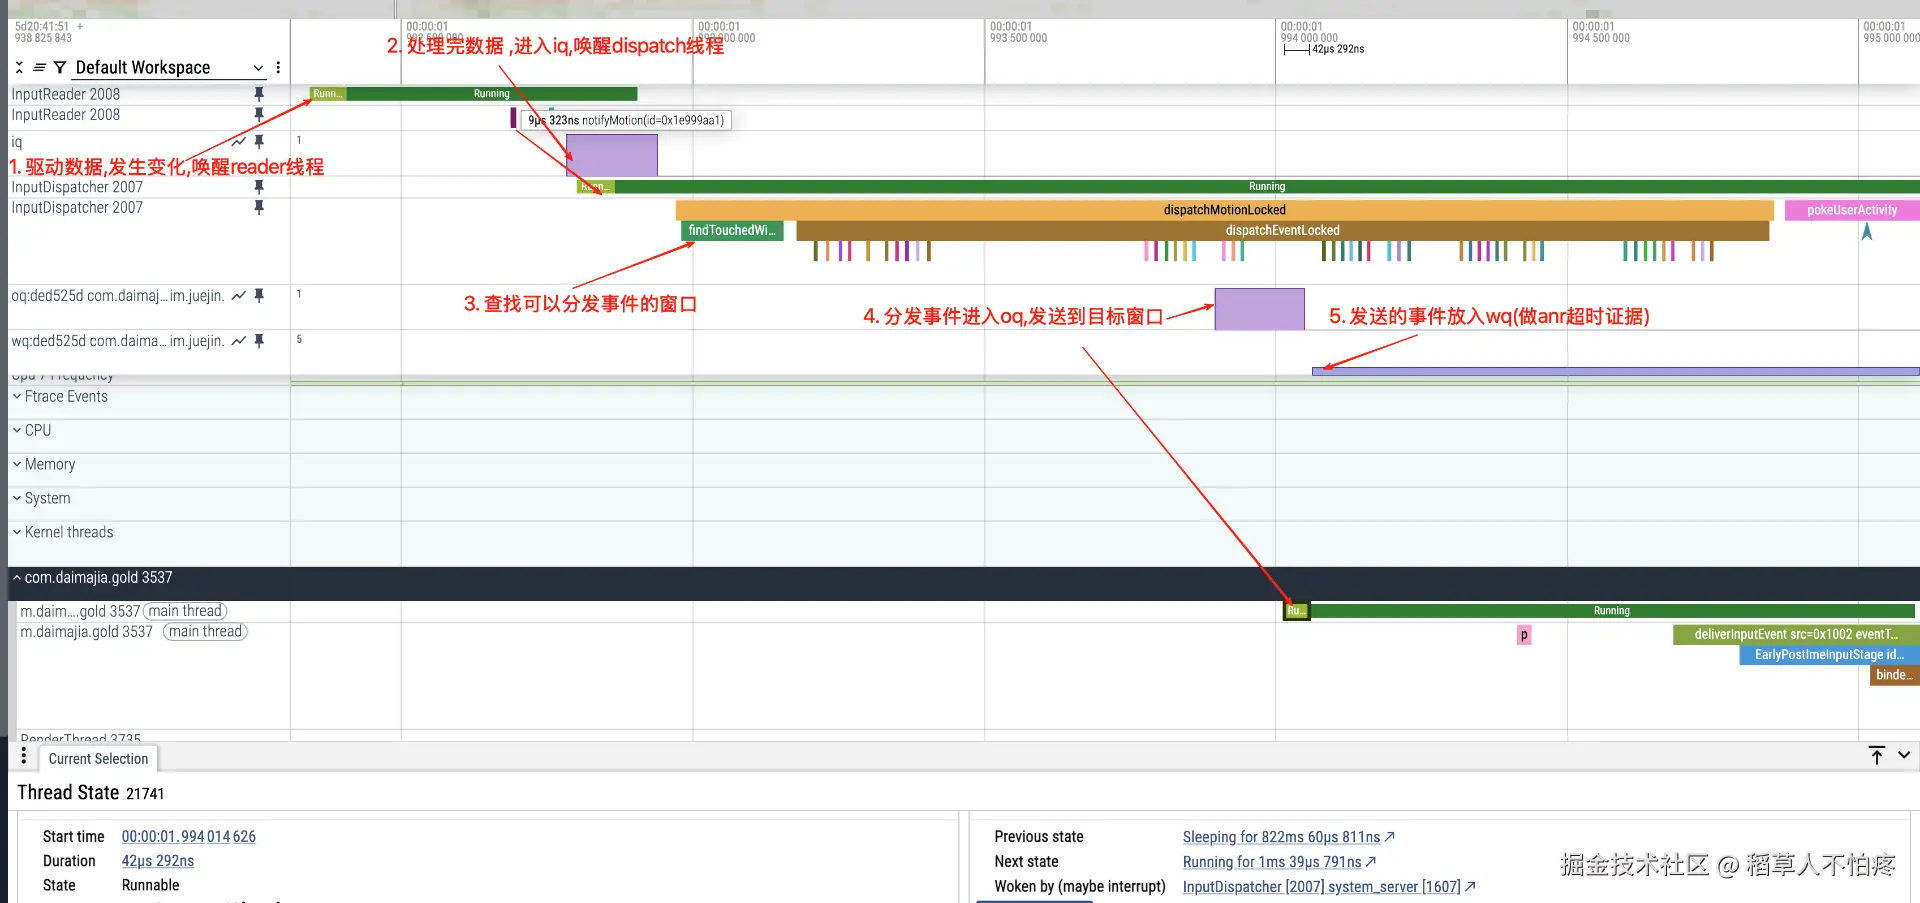The image size is (1920, 903).
Task: Open the workspace three-dot options menu
Action: coord(278,67)
